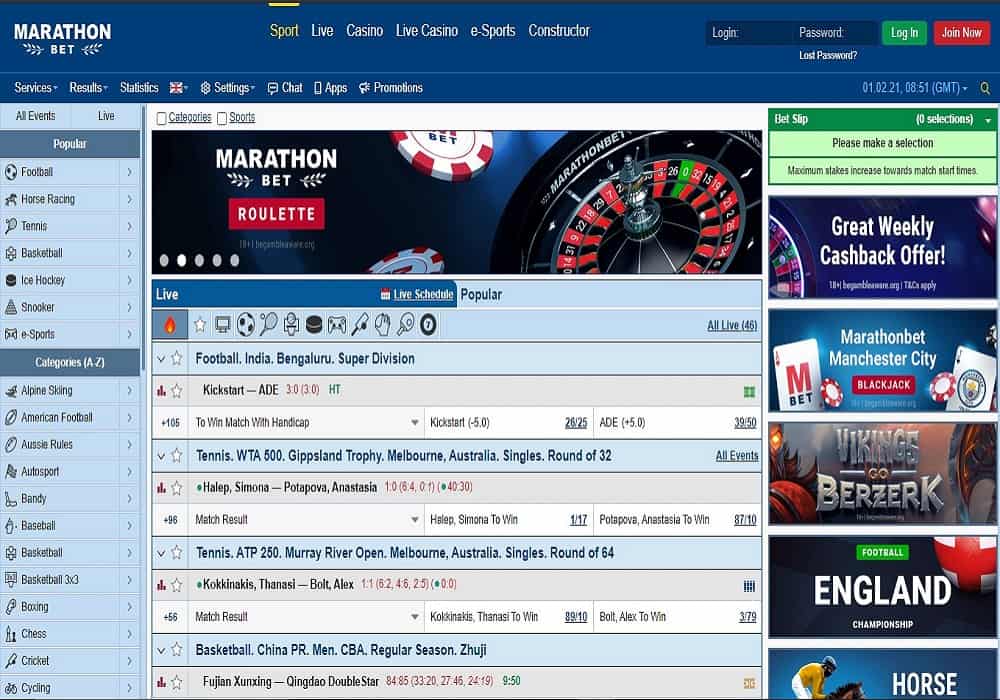
Task: Open the Promotions megaphone link
Action: [x=391, y=88]
